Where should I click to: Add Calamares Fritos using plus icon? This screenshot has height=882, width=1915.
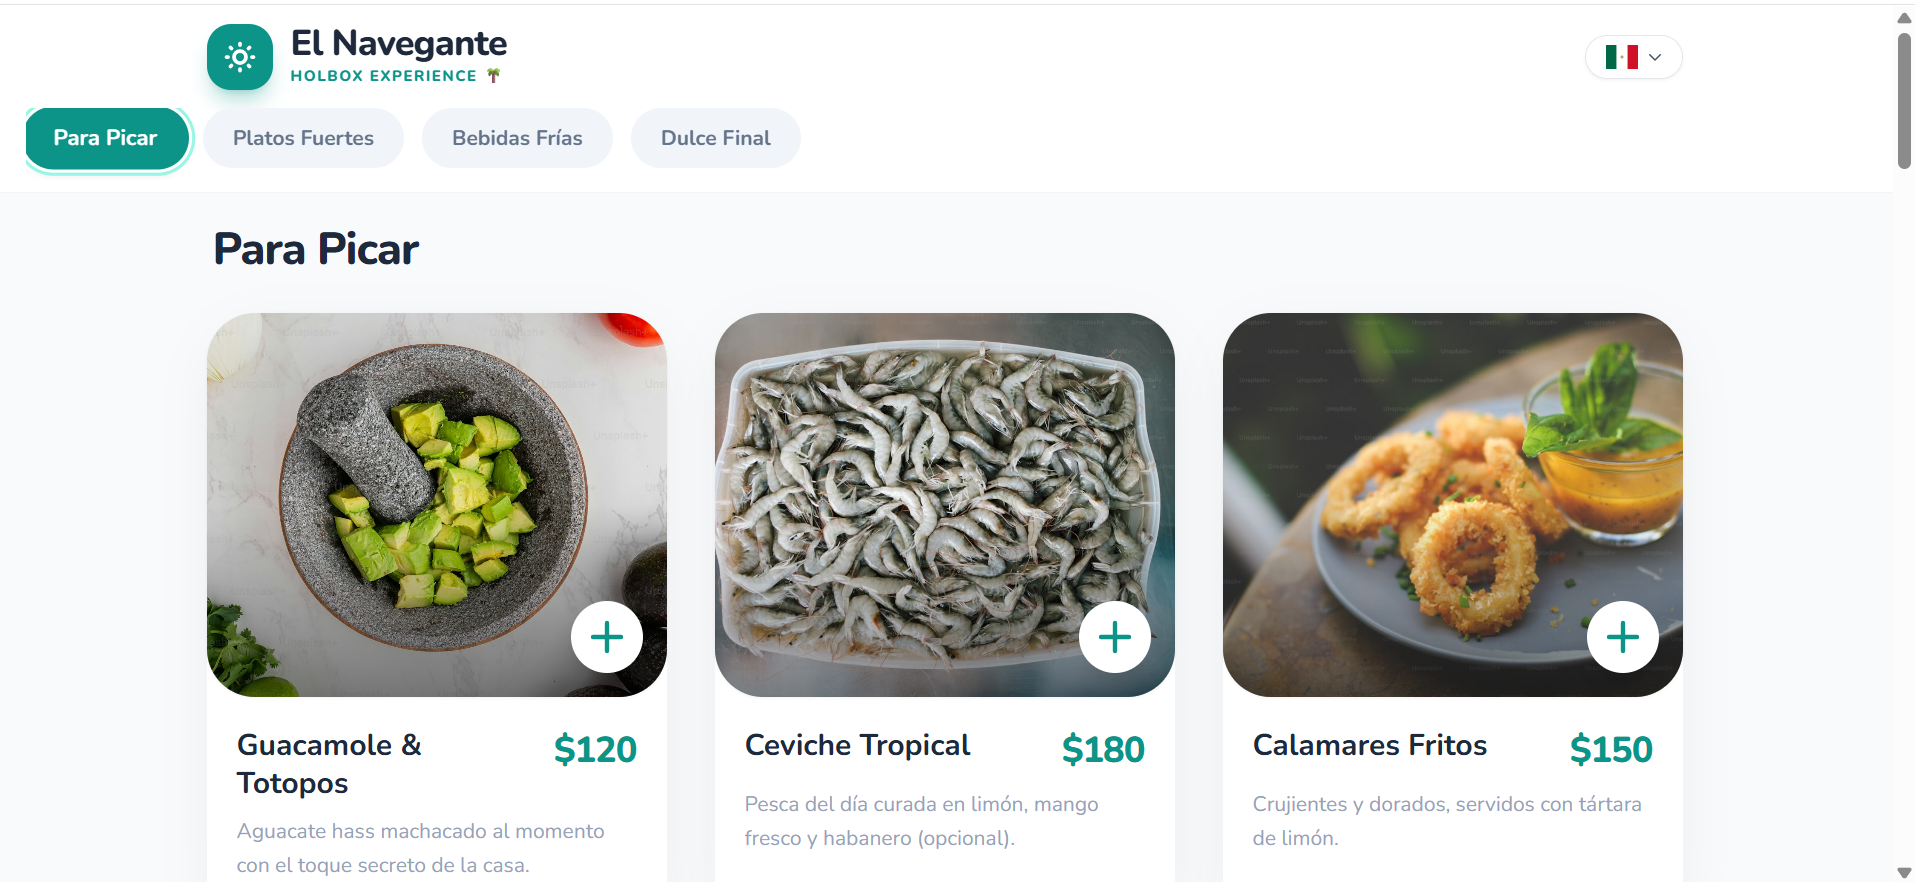[x=1623, y=637]
